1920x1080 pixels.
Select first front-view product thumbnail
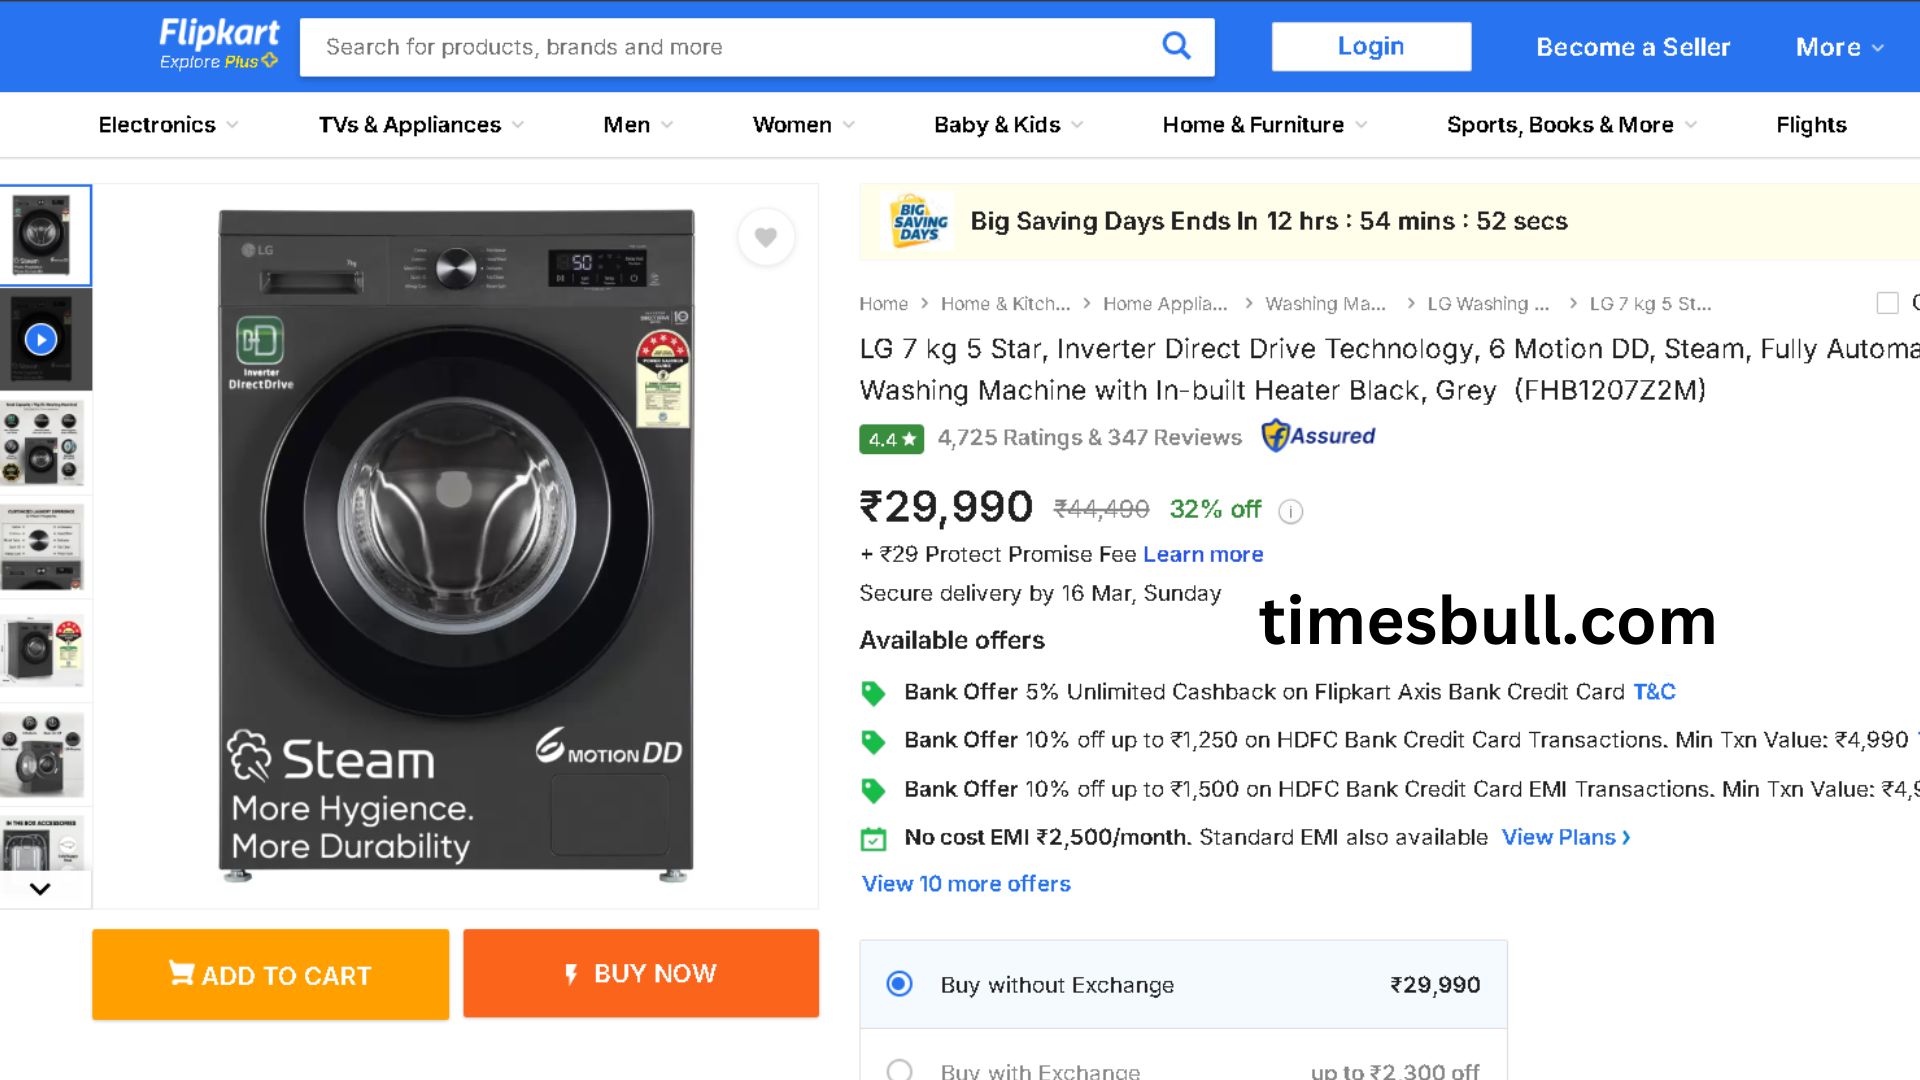point(41,235)
